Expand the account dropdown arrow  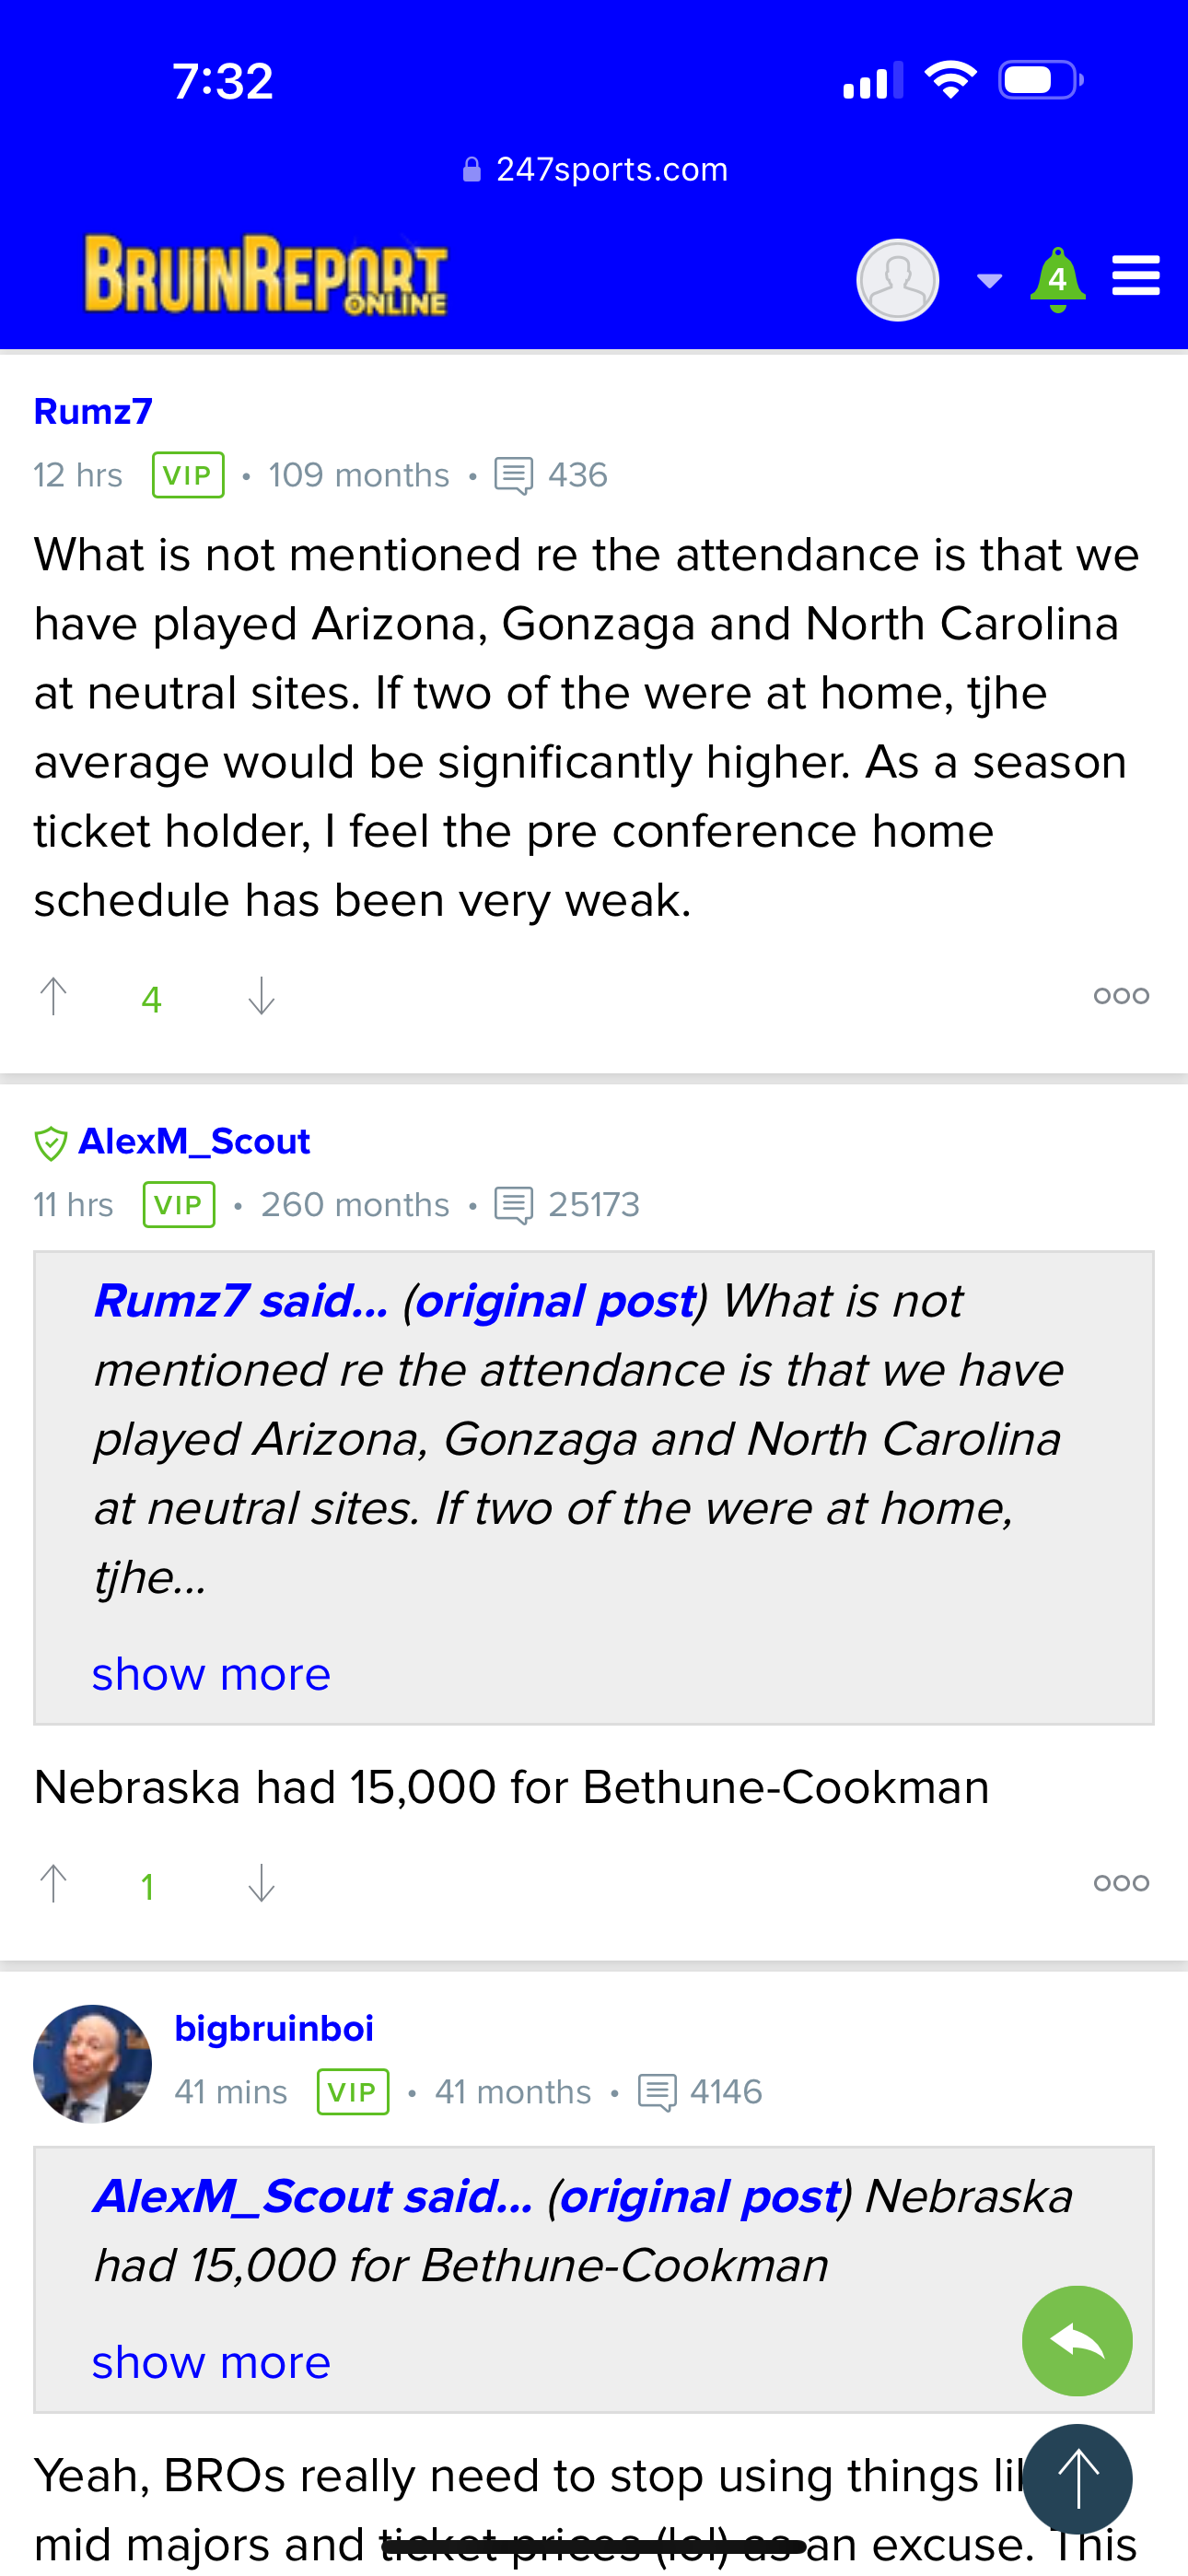click(989, 281)
